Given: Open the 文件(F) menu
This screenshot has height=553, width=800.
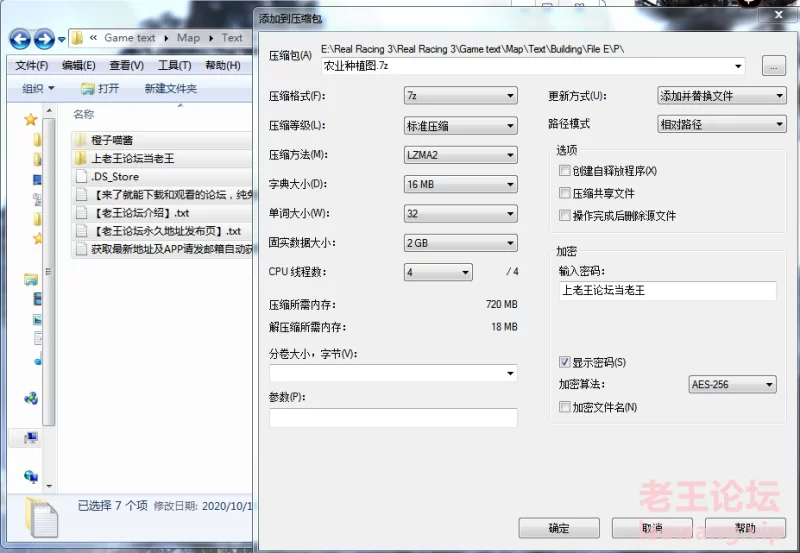Looking at the screenshot, I should coord(31,65).
